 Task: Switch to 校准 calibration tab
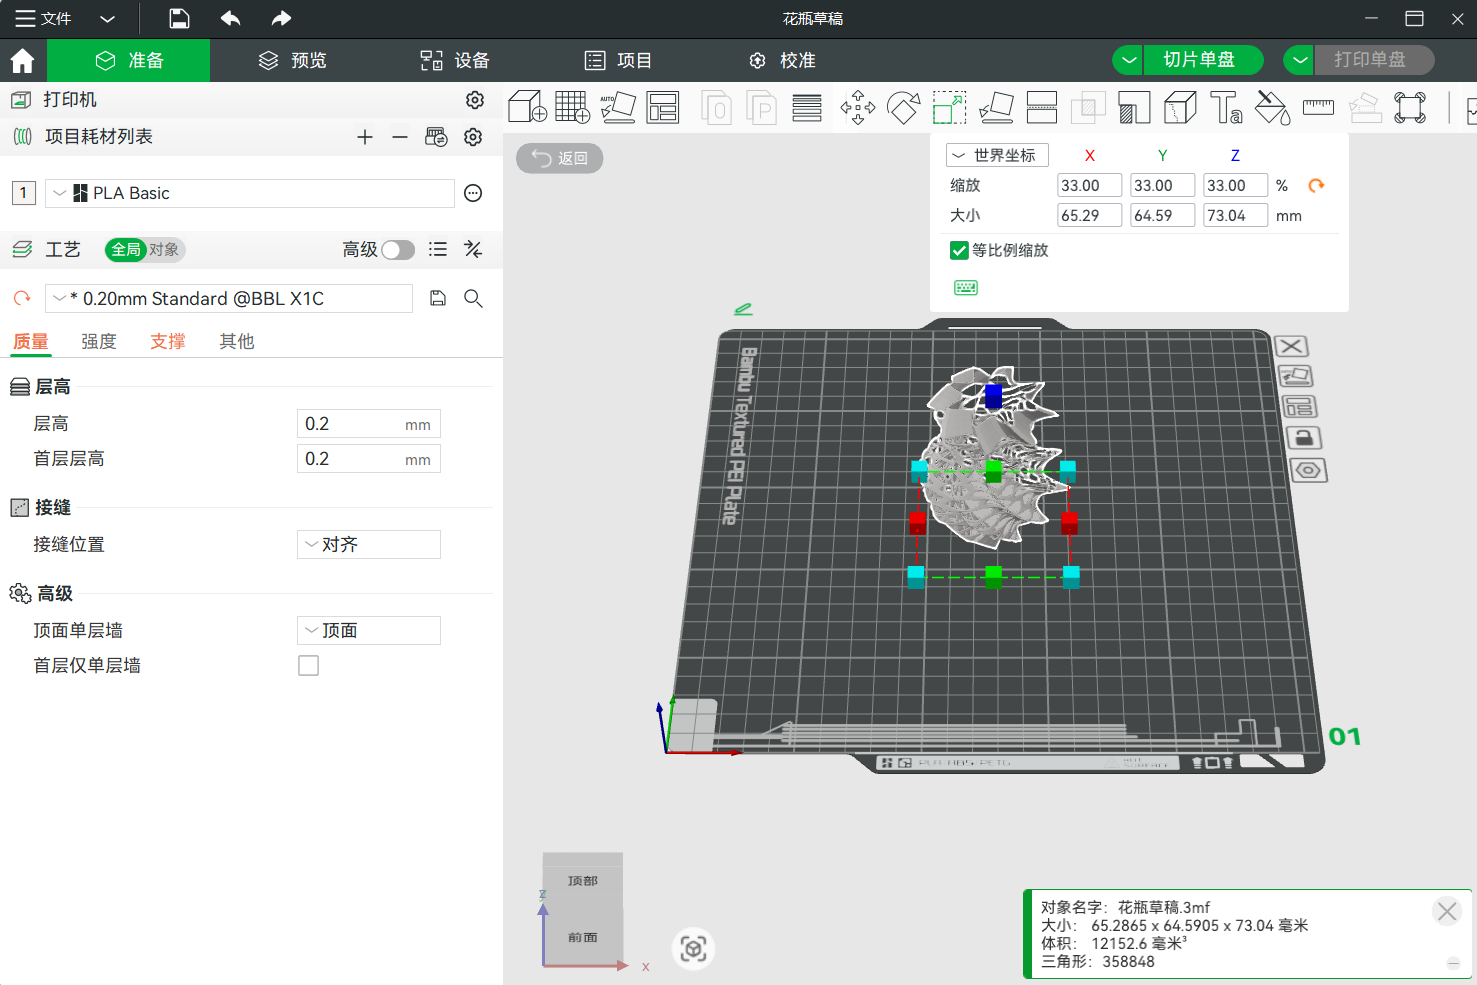pyautogui.click(x=783, y=60)
